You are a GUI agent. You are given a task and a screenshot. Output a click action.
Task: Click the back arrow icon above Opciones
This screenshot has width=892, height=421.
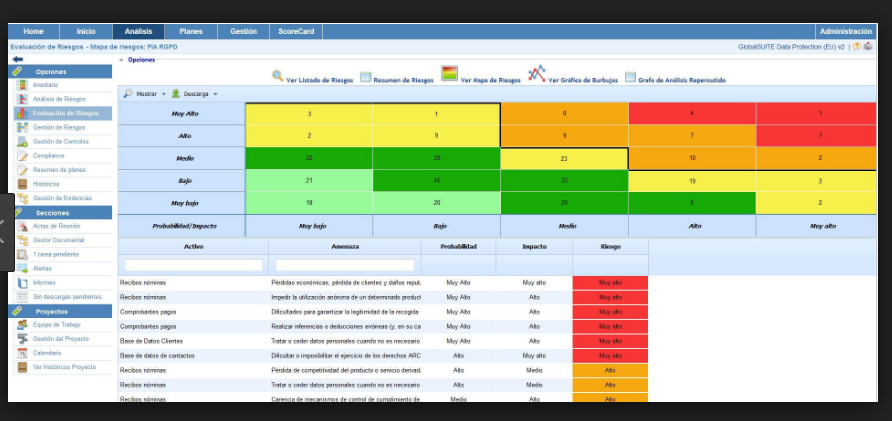pyautogui.click(x=17, y=60)
